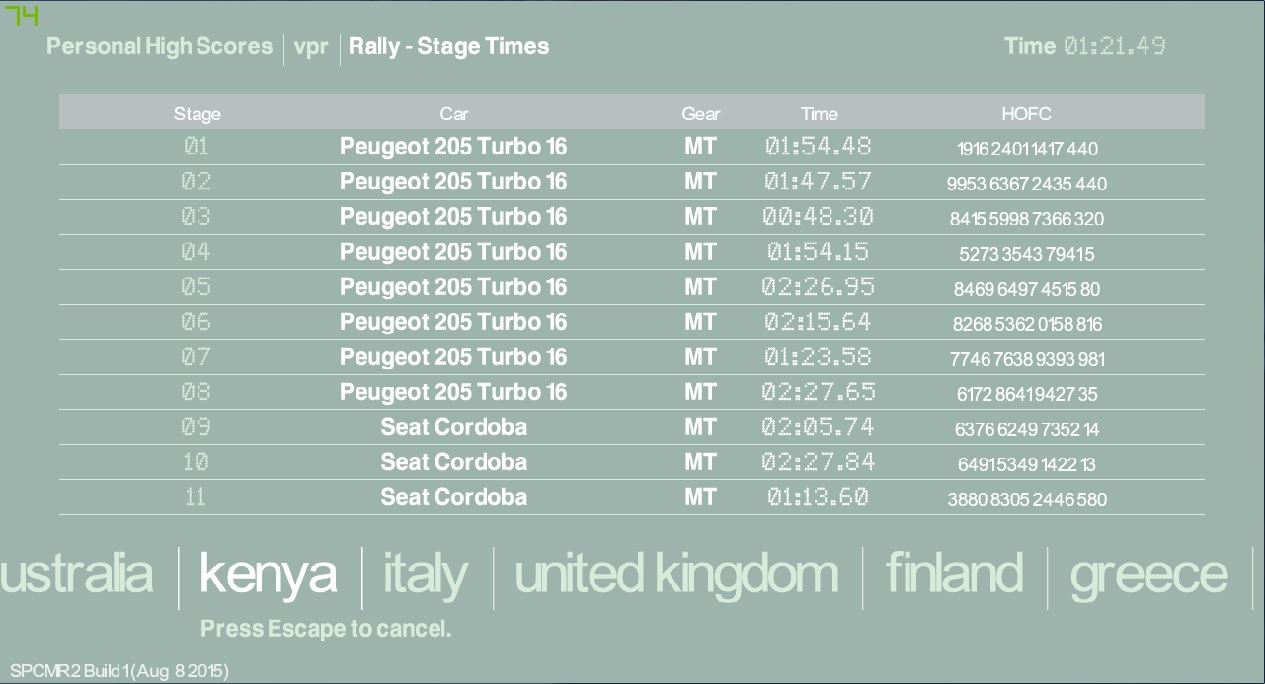This screenshot has width=1265, height=684.
Task: Open the greece country tab
Action: pos(1148,574)
